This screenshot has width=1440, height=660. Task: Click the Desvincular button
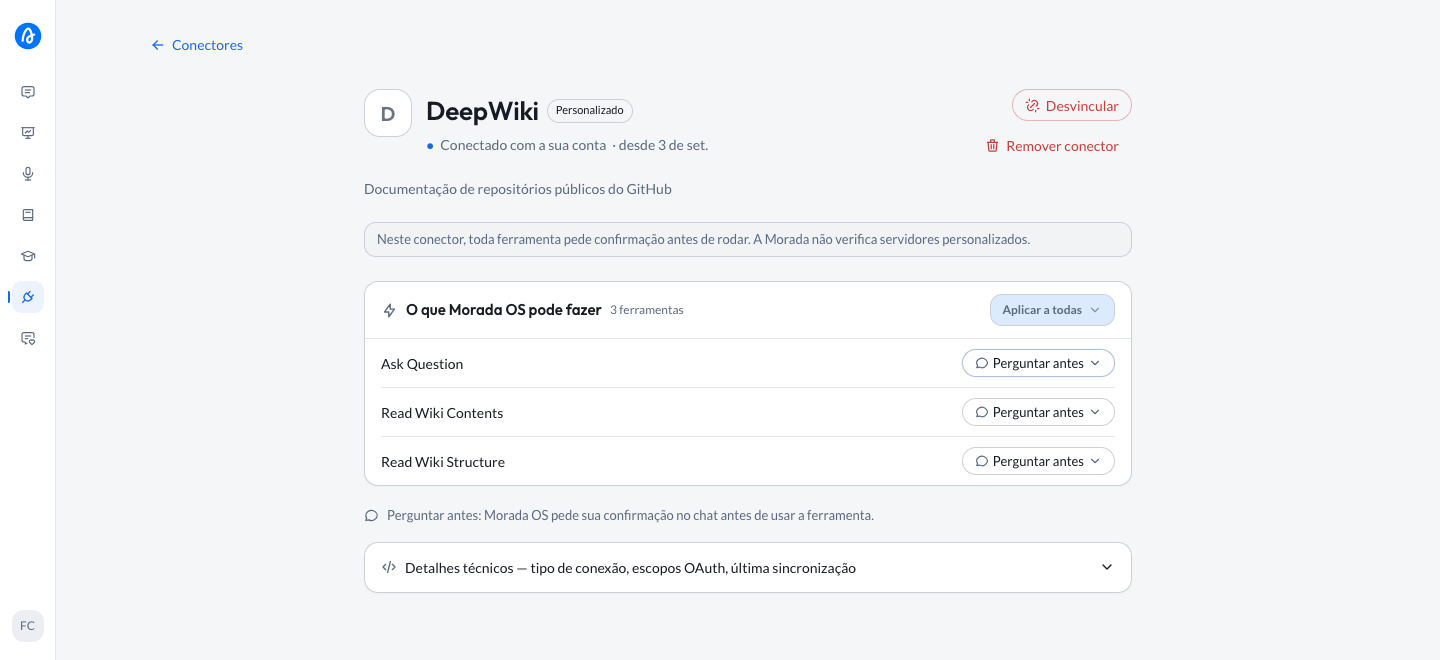pos(1072,105)
